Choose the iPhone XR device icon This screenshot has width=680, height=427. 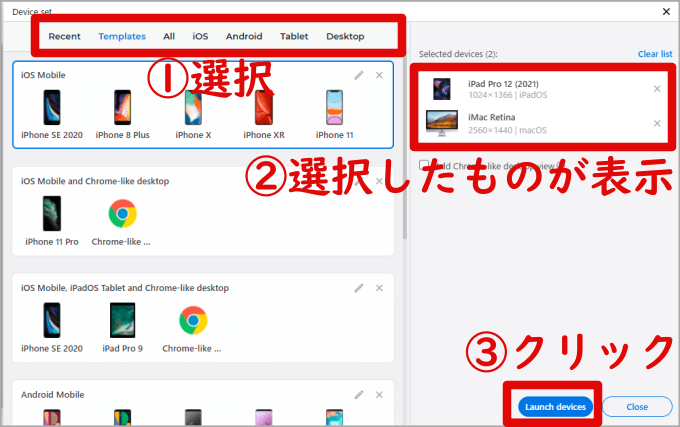tap(264, 108)
